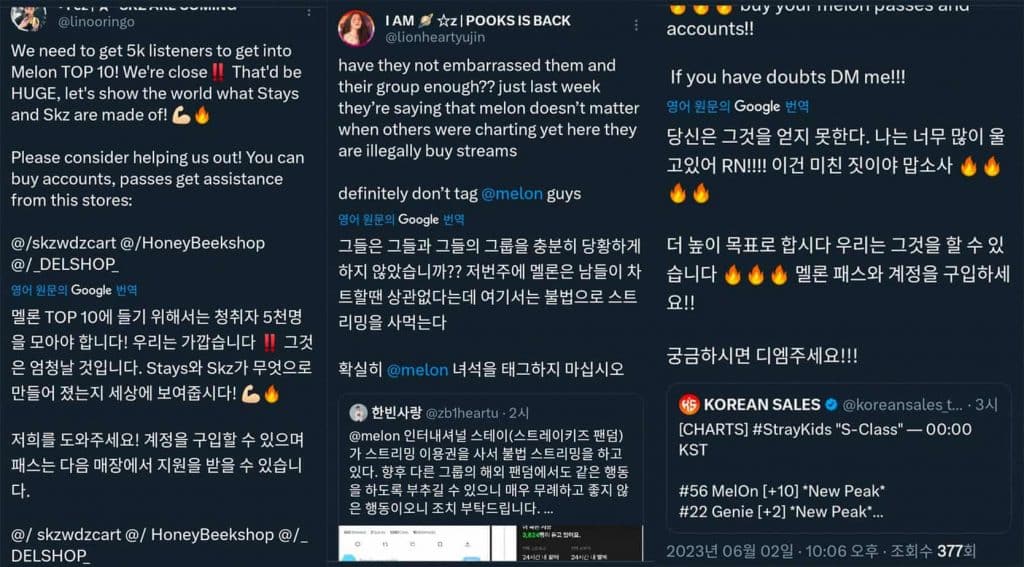Open the verified badge beside KOREAN SALES

(x=831, y=404)
